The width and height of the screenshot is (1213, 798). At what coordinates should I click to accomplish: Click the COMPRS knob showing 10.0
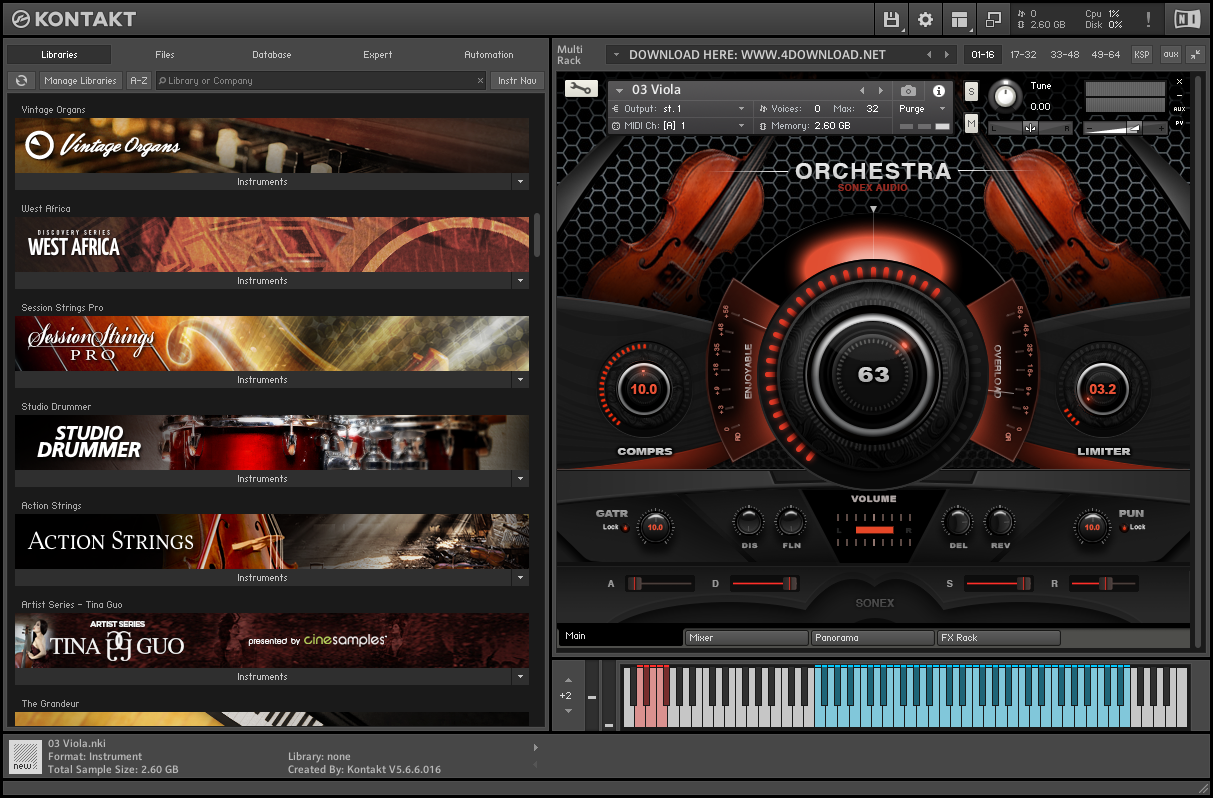[x=643, y=389]
